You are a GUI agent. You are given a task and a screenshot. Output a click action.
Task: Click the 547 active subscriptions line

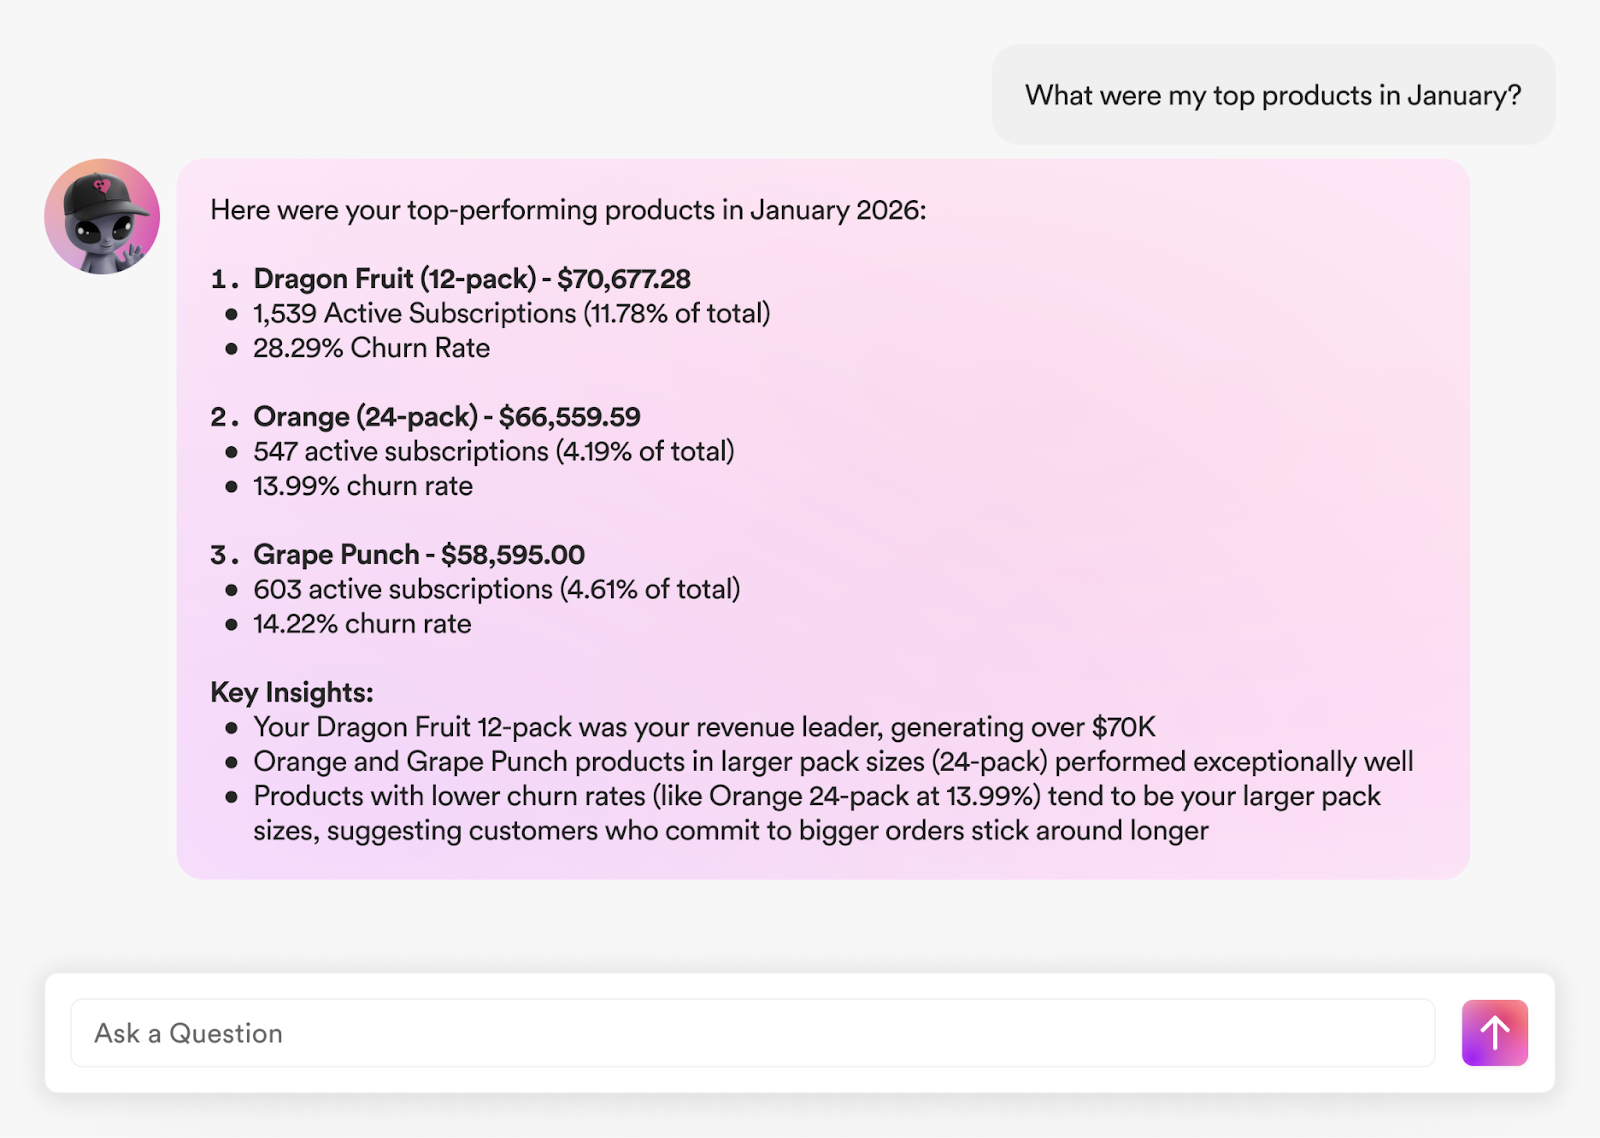coord(494,451)
